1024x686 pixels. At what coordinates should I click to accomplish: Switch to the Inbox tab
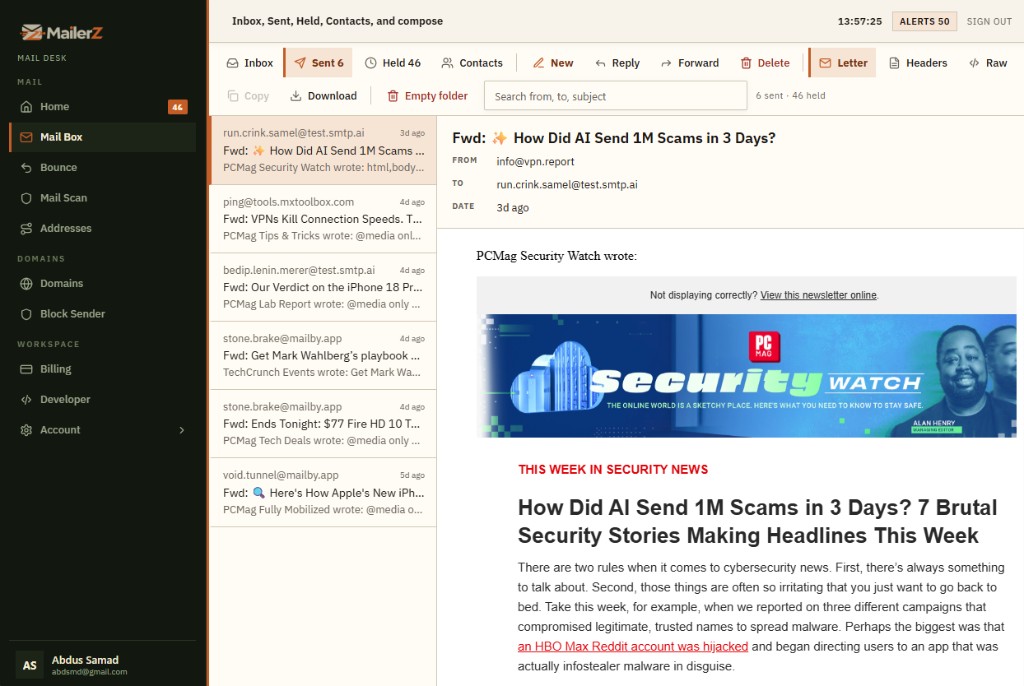point(250,63)
